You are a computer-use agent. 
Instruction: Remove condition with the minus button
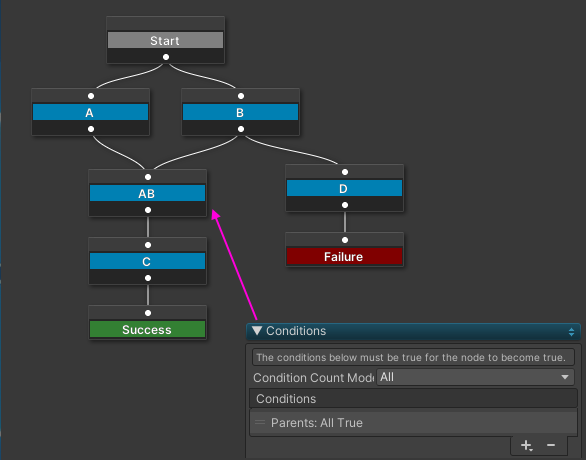point(551,445)
